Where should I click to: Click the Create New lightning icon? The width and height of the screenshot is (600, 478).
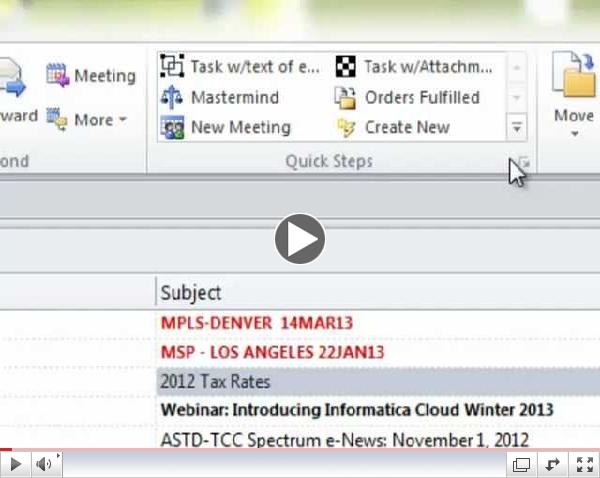pos(346,127)
